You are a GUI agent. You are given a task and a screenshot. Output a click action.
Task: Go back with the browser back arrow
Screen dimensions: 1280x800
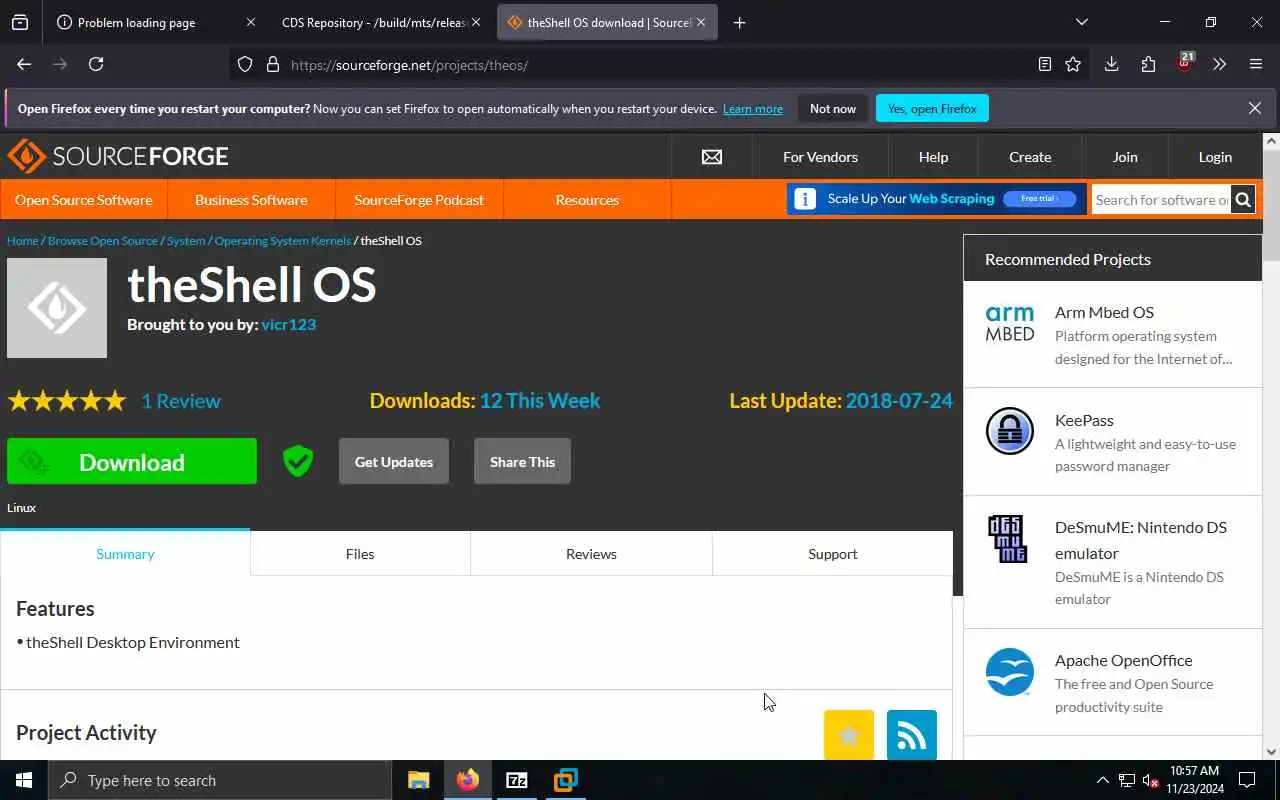(24, 64)
